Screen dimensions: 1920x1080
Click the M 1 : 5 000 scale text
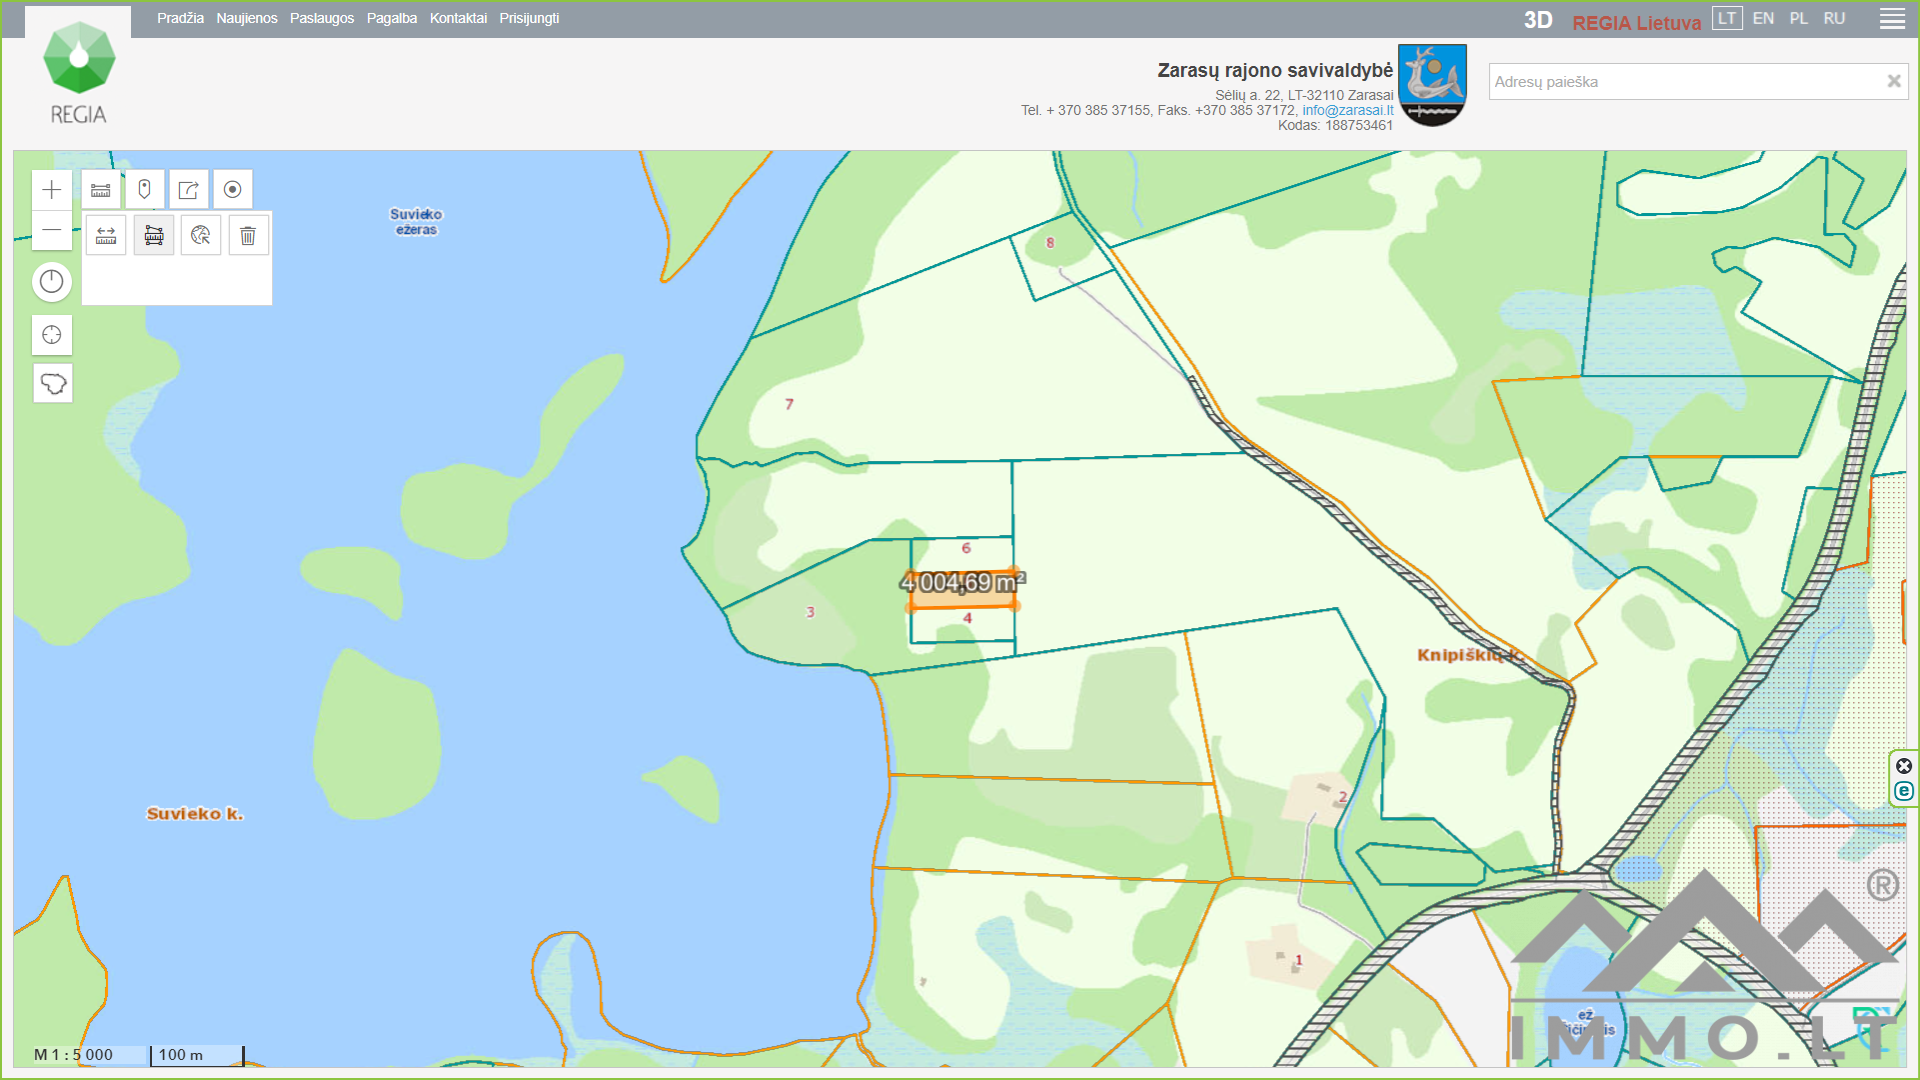point(73,1055)
